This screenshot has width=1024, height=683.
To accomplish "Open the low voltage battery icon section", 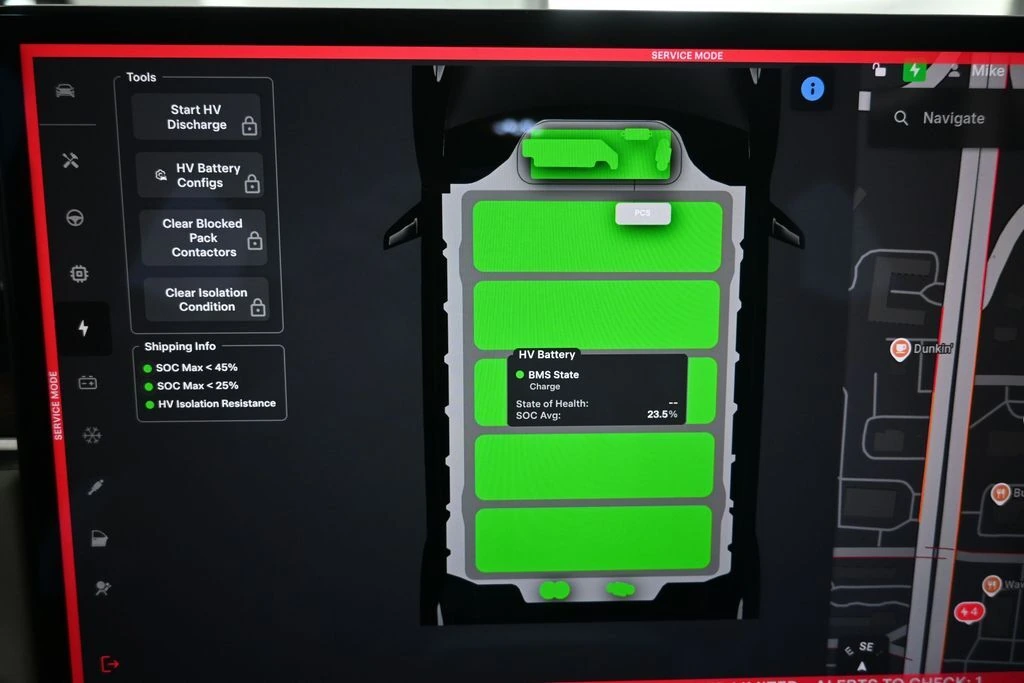I will (87, 382).
